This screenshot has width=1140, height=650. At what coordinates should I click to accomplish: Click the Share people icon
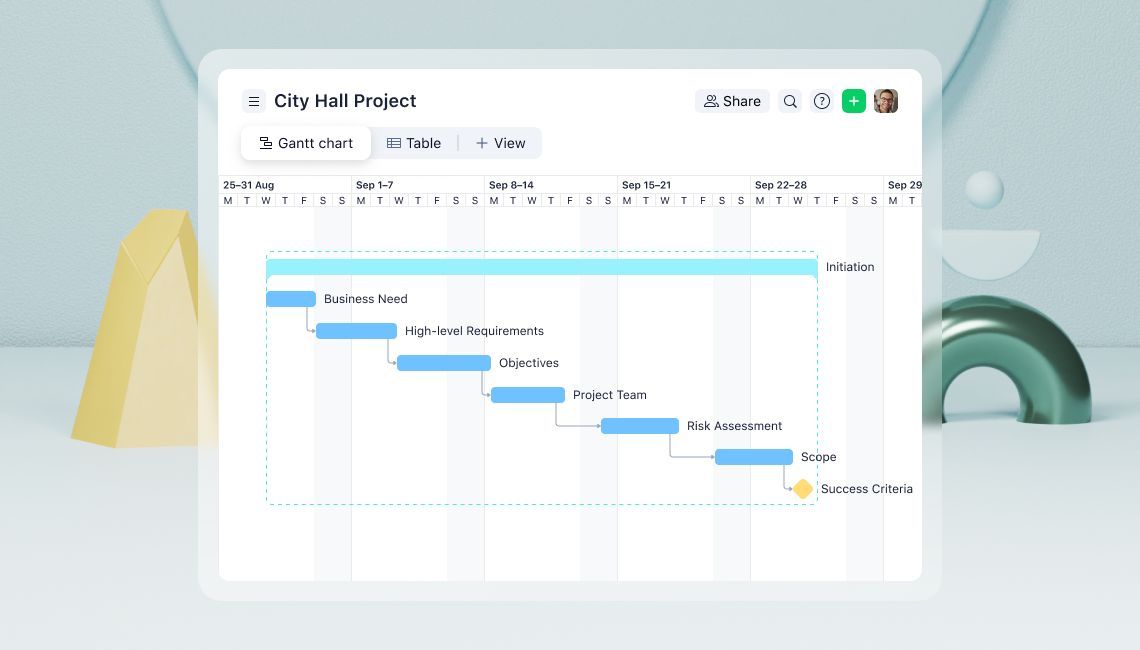point(711,101)
